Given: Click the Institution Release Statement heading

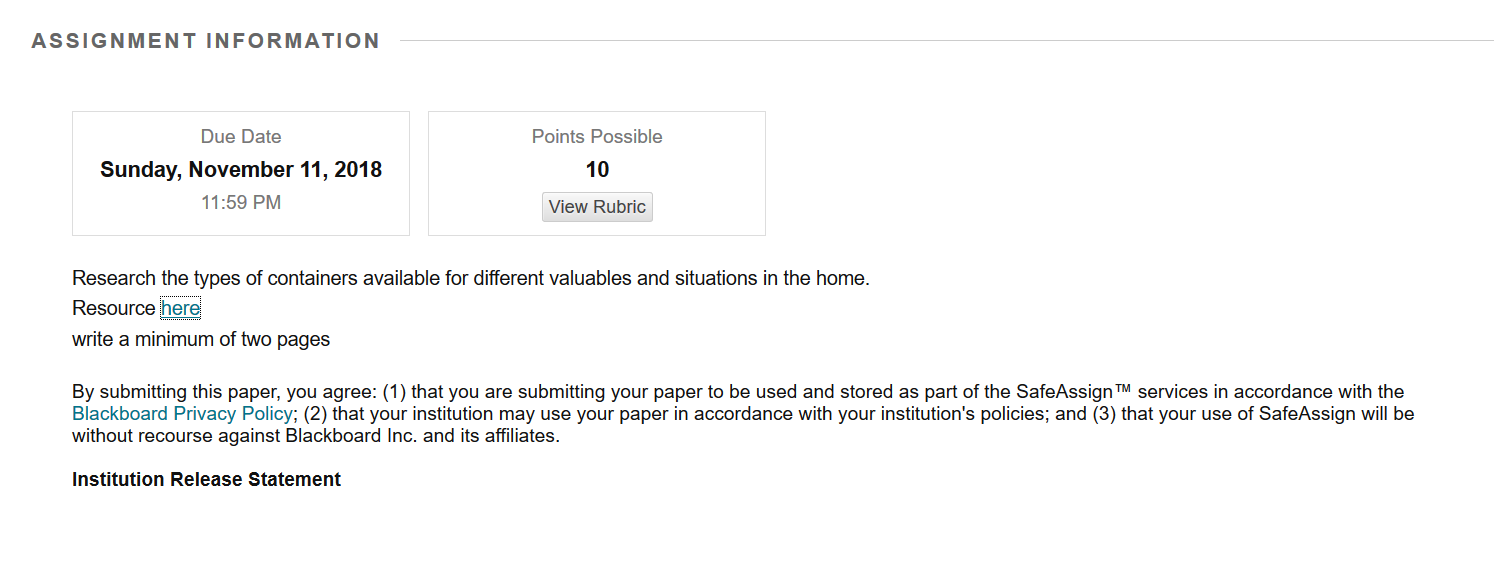Looking at the screenshot, I should (207, 480).
